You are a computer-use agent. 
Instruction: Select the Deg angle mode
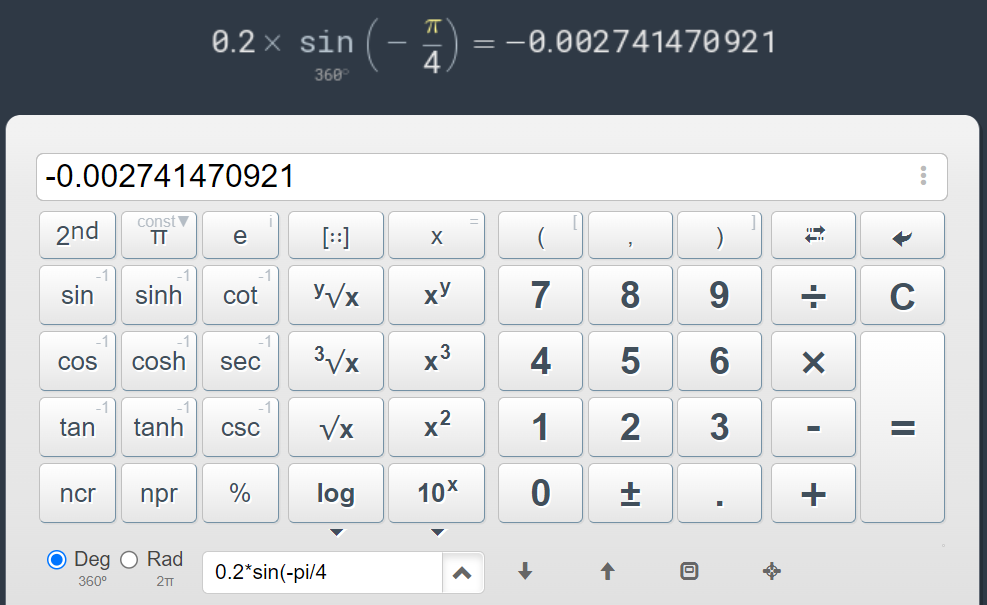57,560
